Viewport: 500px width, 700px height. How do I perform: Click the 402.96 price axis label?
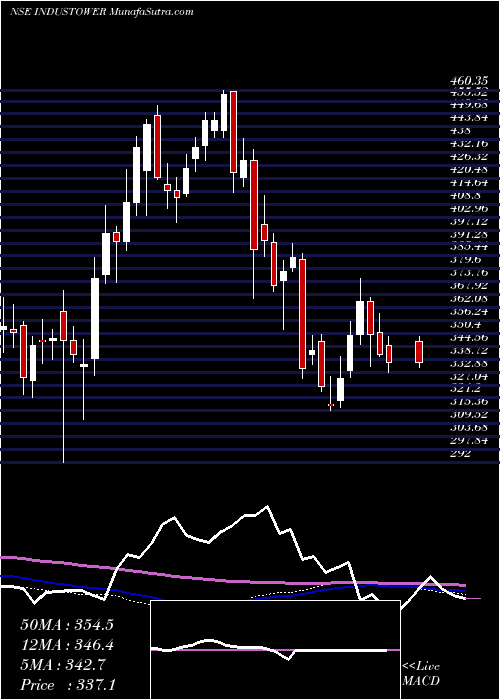(x=468, y=208)
